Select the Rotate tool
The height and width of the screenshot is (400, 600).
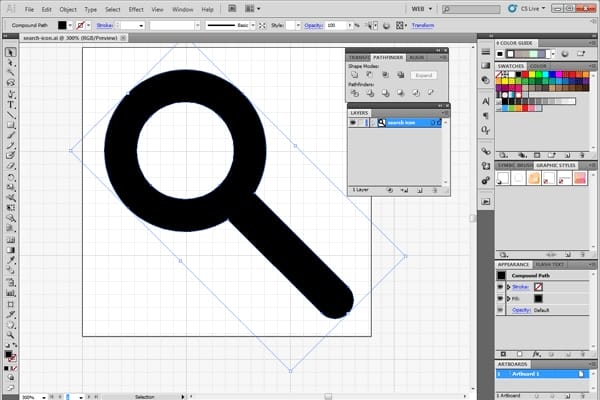[11, 177]
